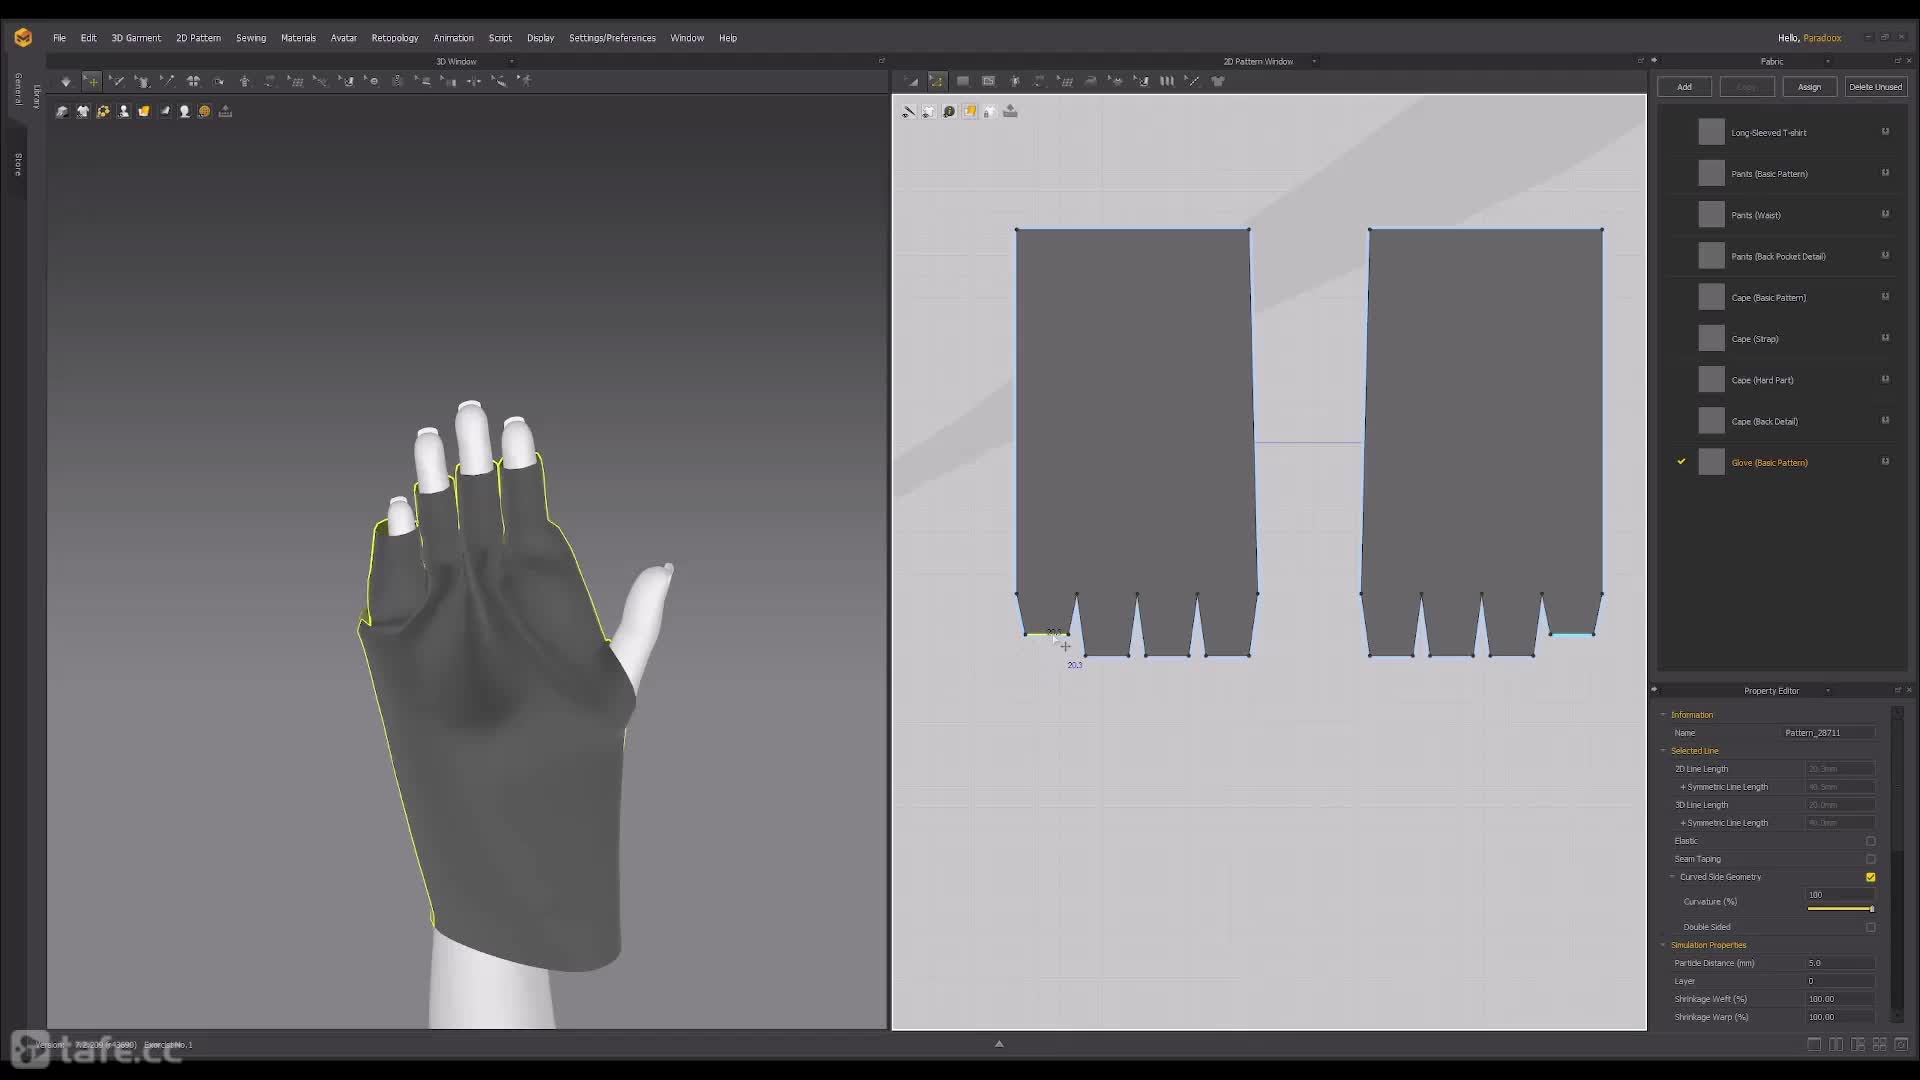Image resolution: width=1920 pixels, height=1080 pixels.
Task: Open the Property Editor title dropdown arrow
Action: coord(1828,691)
